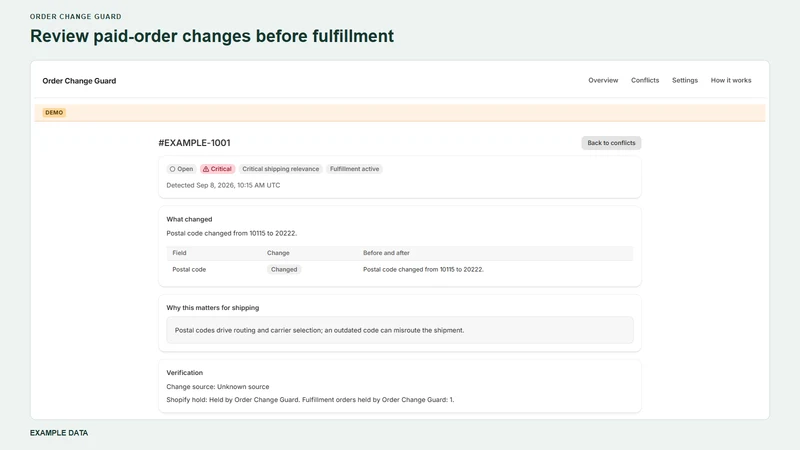Click the Back to conflicts button
Screen dimensions: 800x450
[611, 143]
